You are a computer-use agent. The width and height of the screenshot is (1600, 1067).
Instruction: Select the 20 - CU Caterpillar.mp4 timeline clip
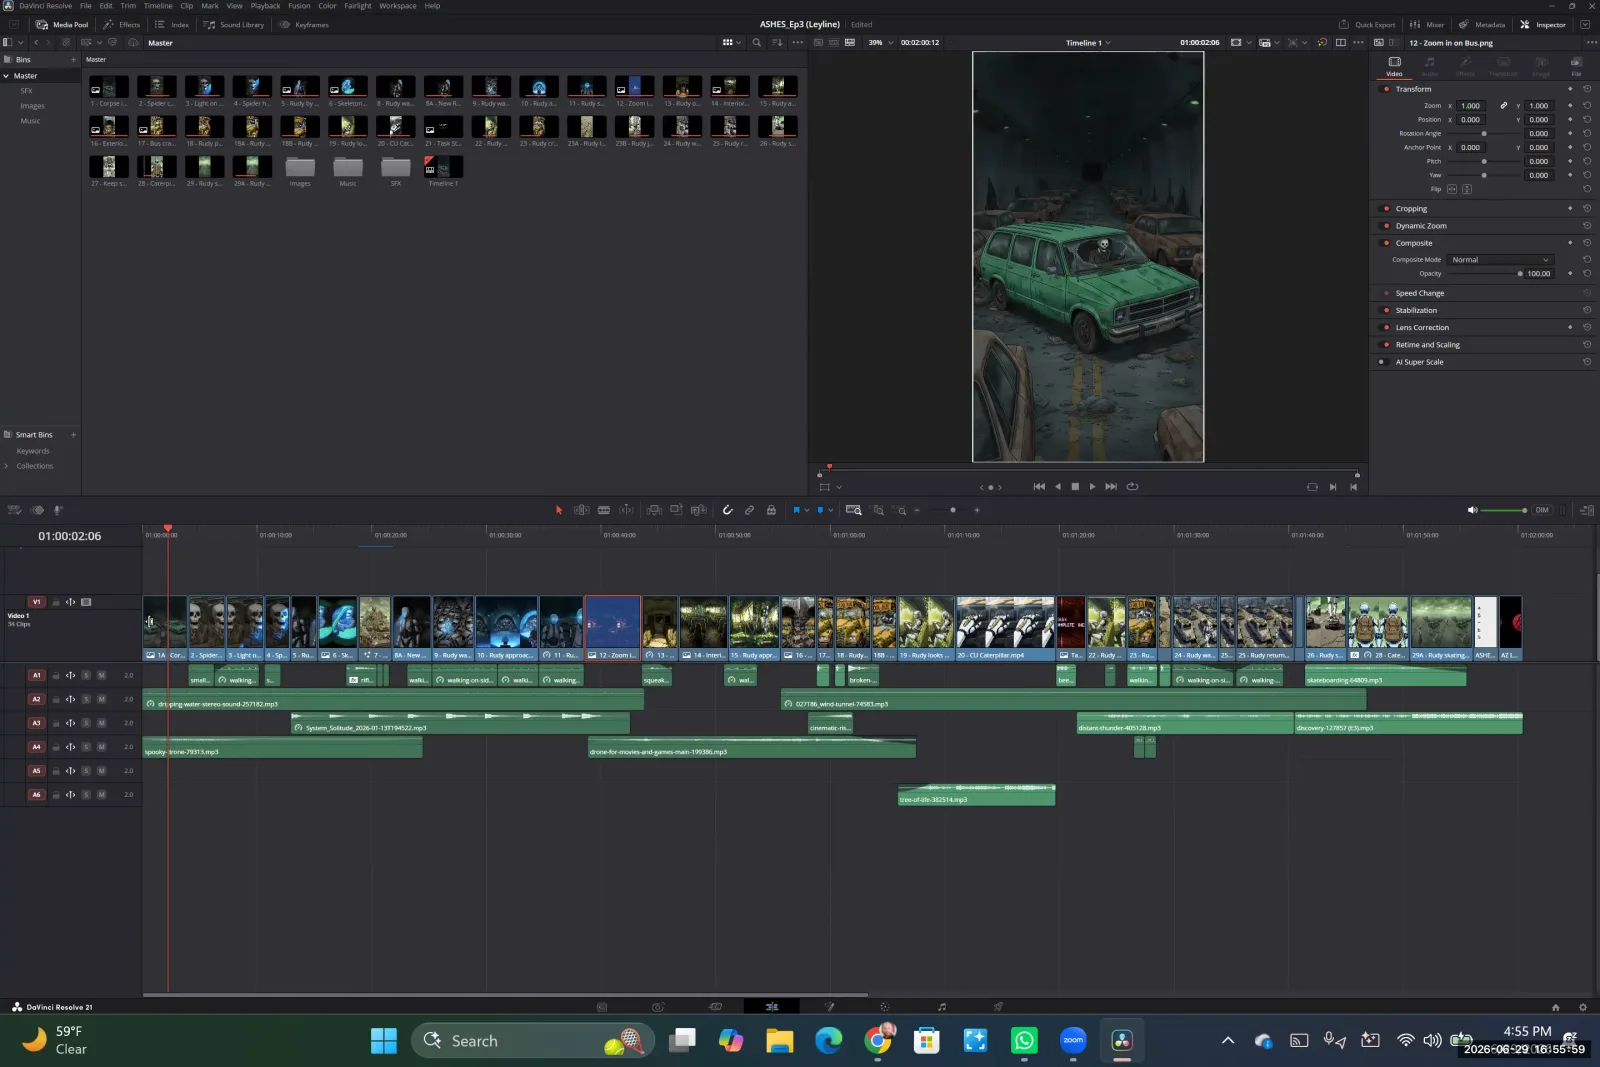click(1005, 629)
